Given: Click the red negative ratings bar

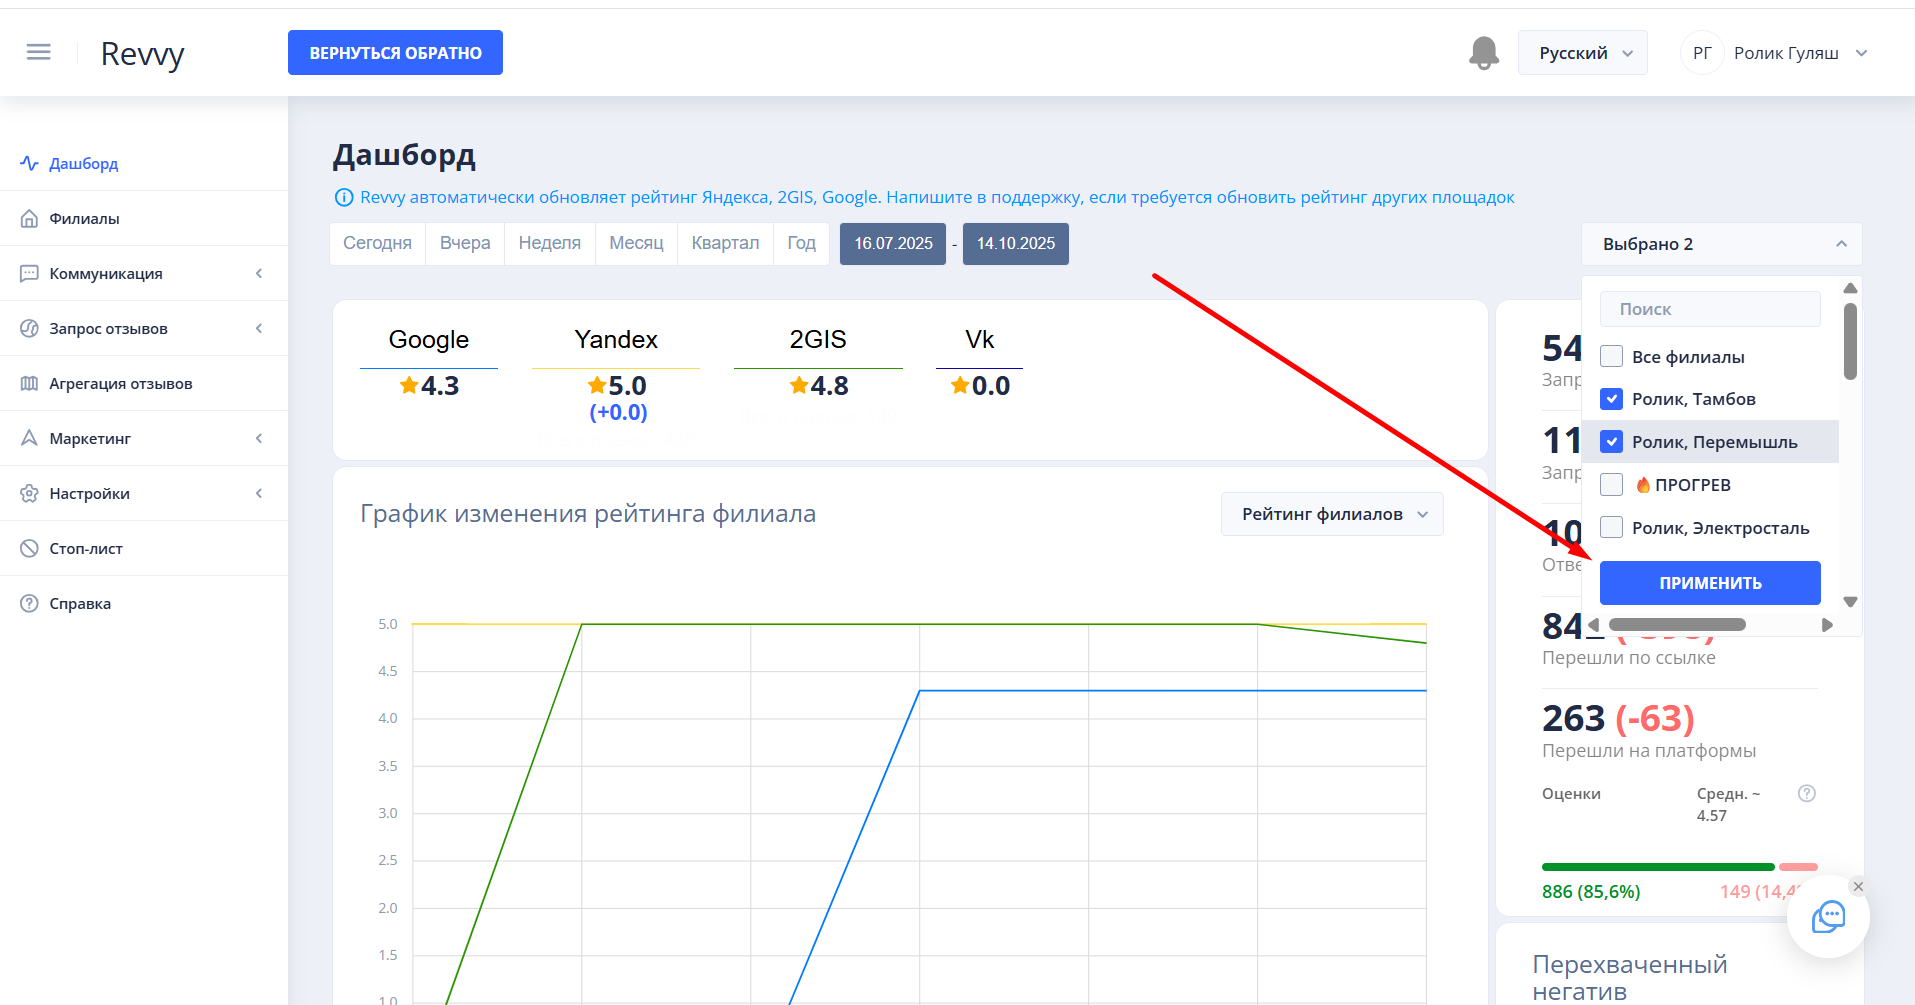Looking at the screenshot, I should tap(1798, 867).
